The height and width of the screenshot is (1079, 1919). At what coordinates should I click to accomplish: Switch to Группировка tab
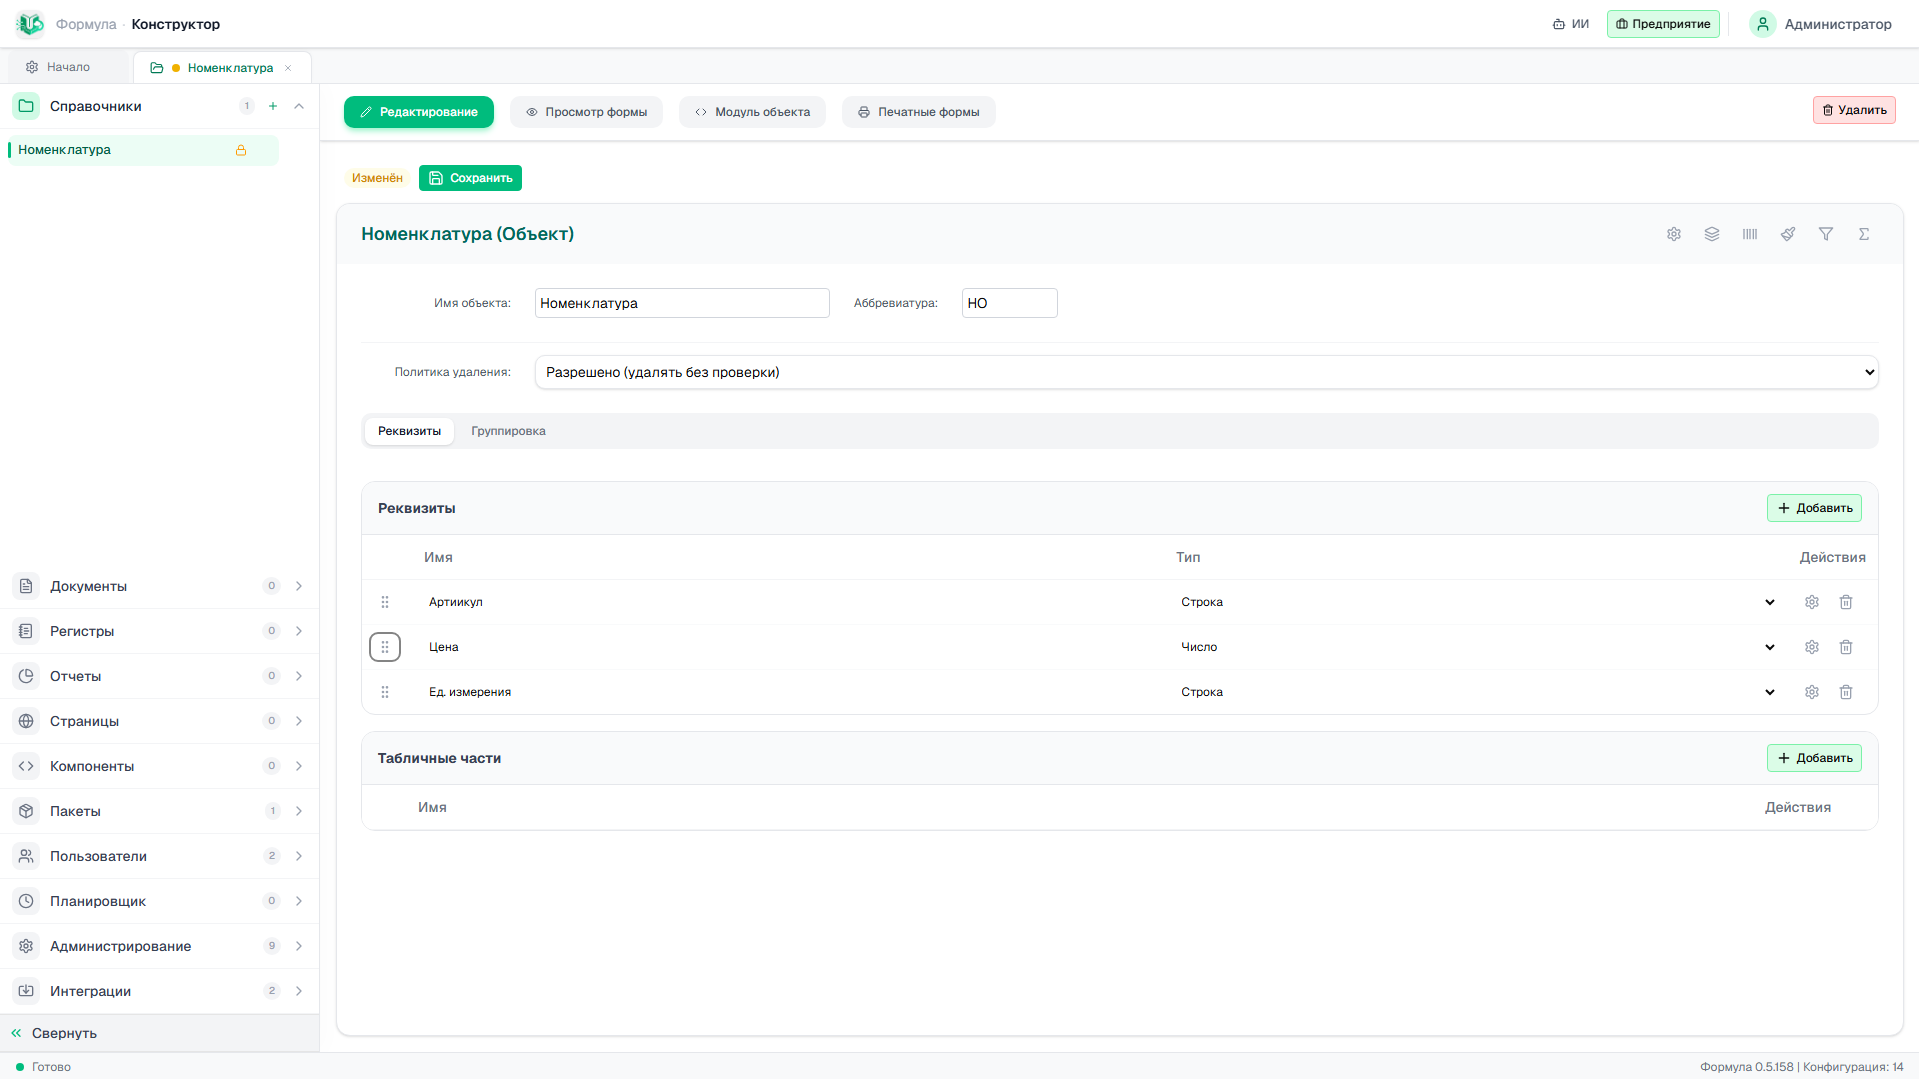(x=508, y=431)
